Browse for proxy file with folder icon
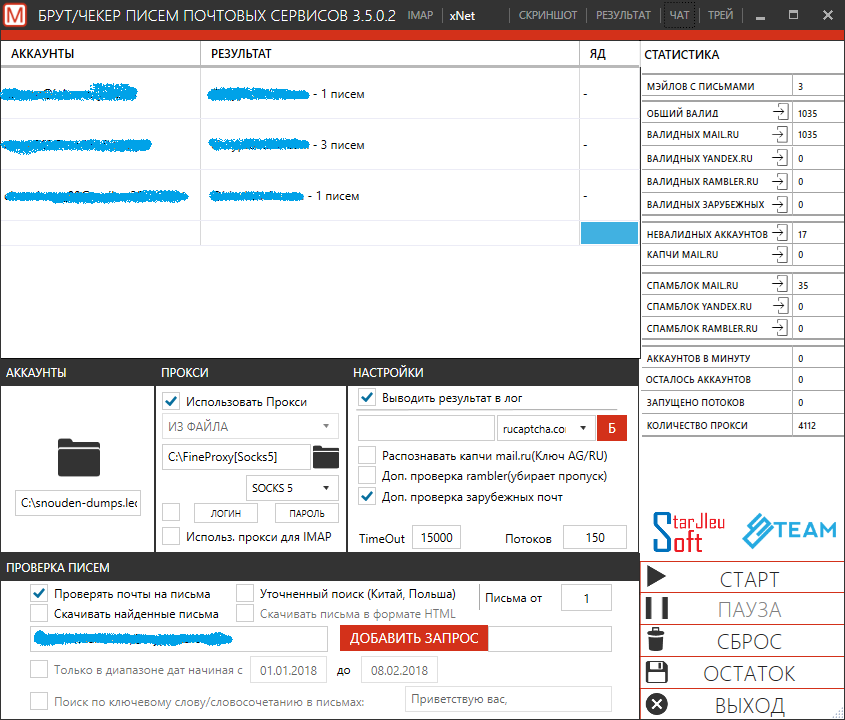This screenshot has height=720, width=845. [x=326, y=458]
